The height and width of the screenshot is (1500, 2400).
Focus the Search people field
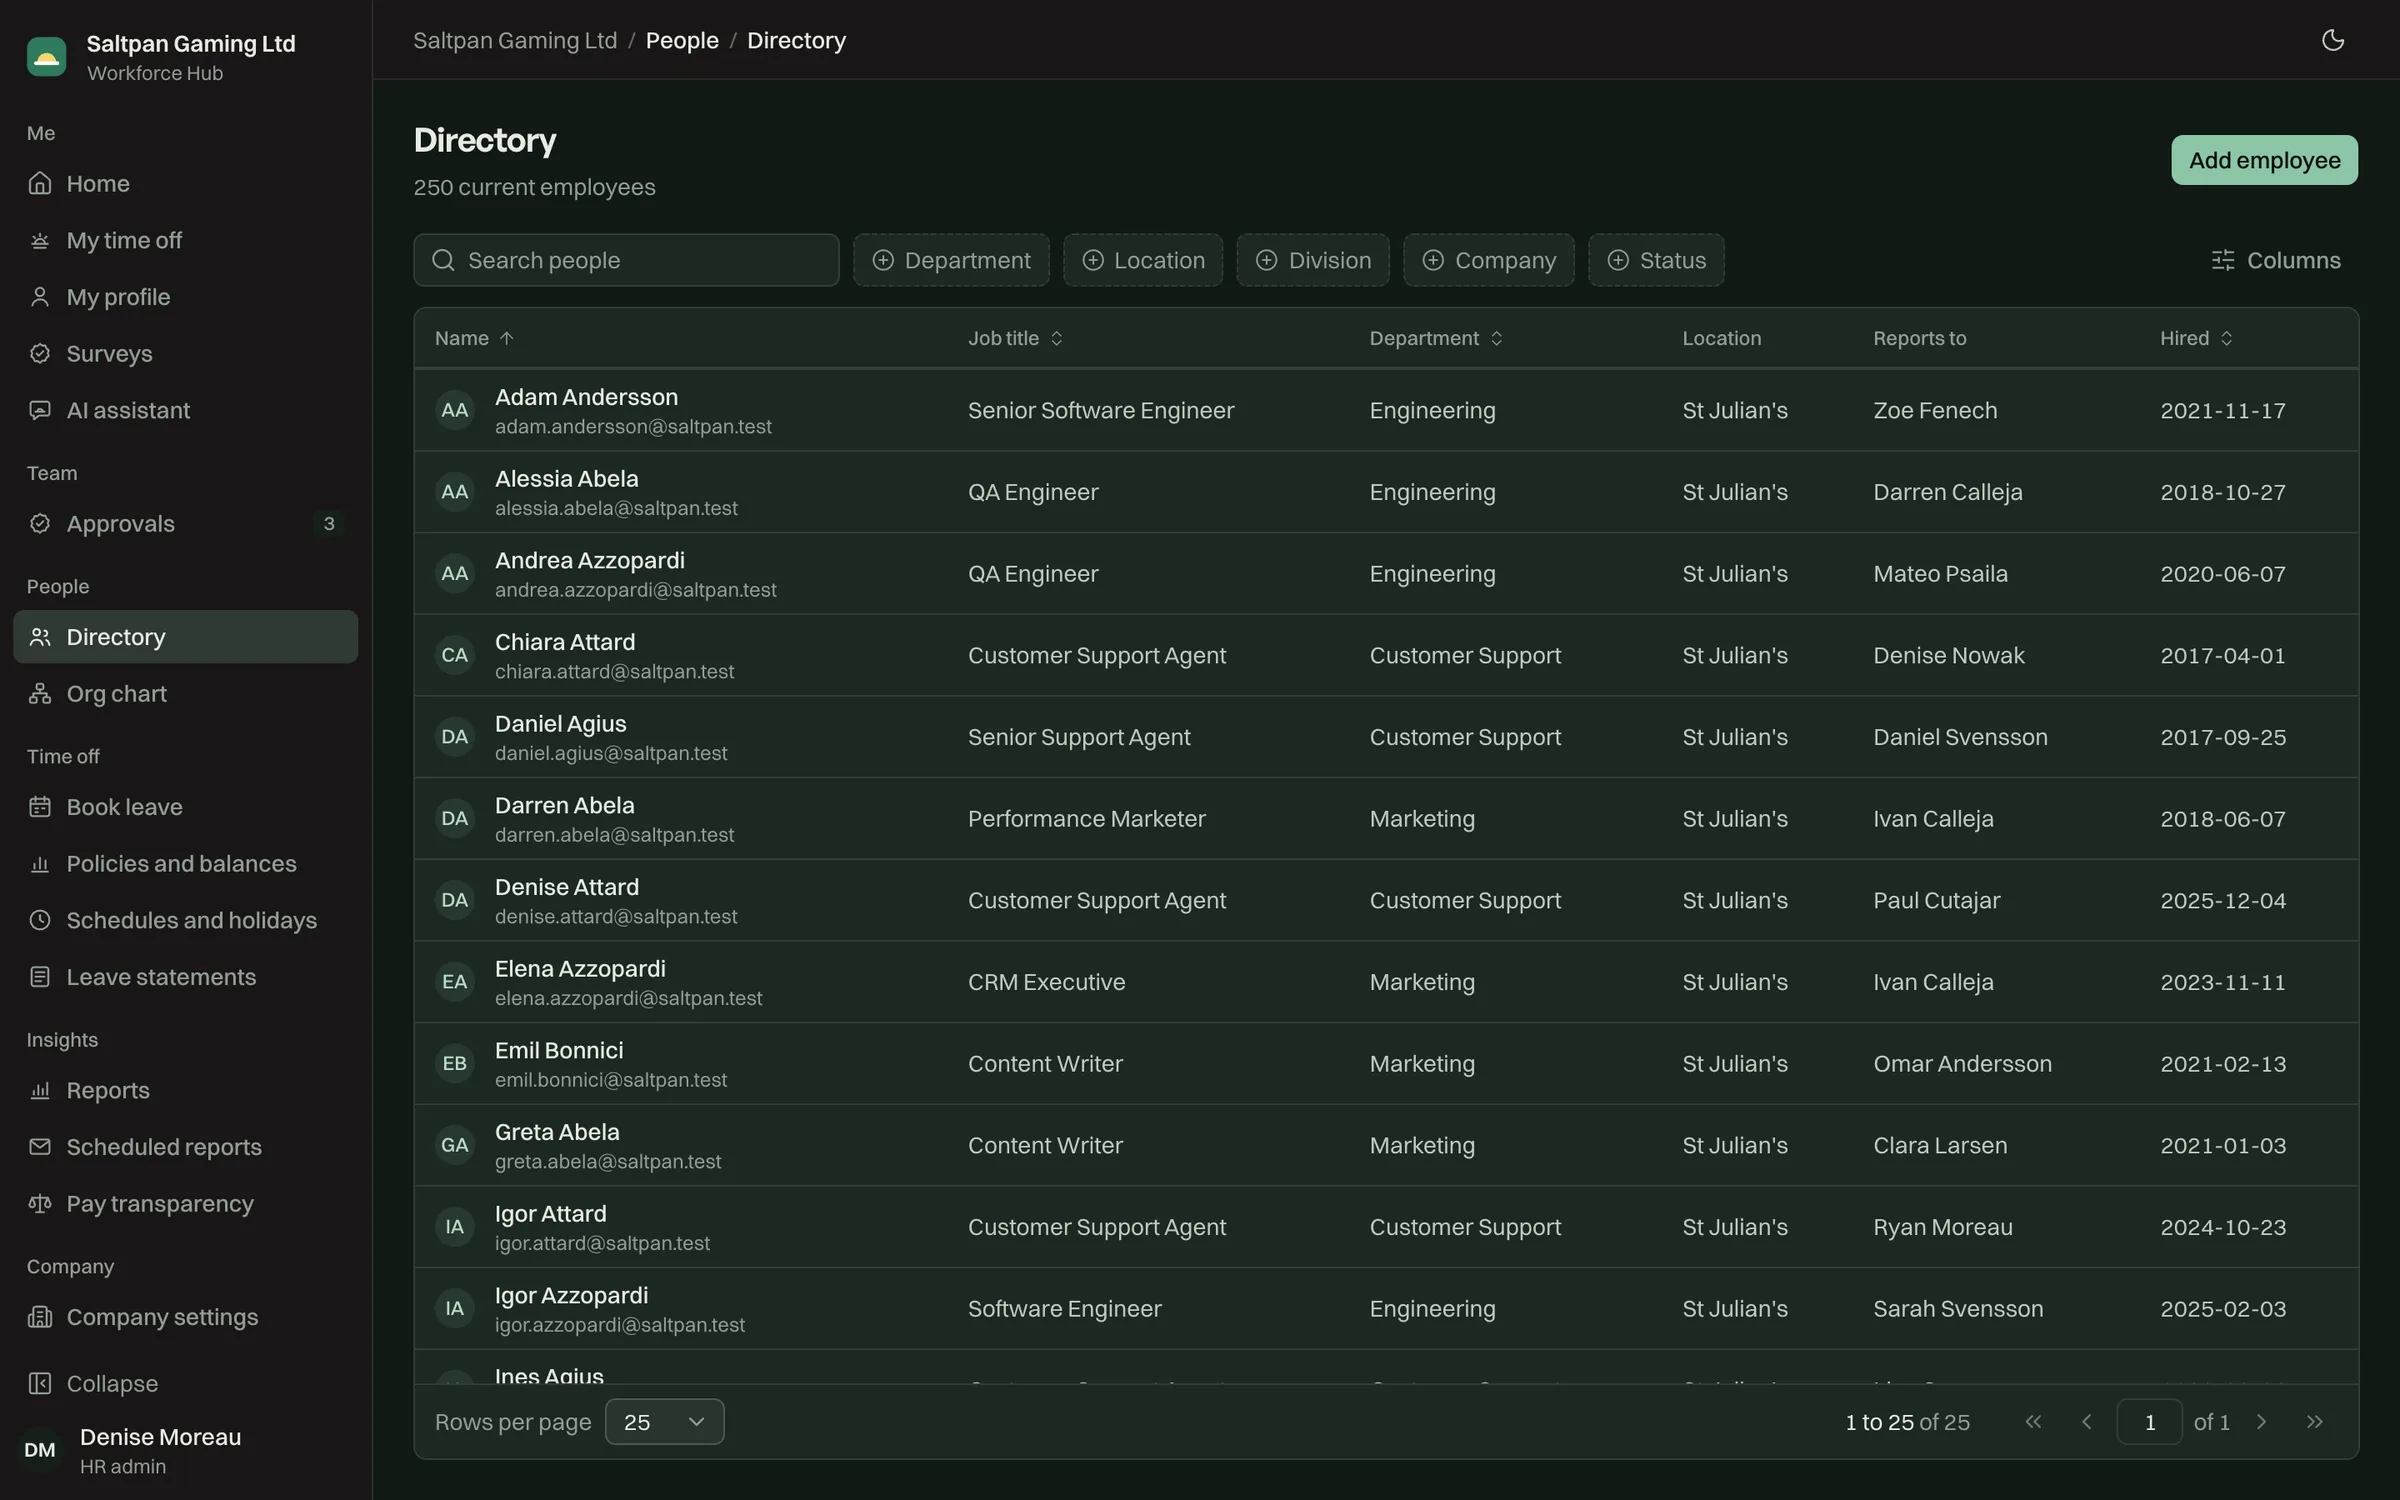626,260
